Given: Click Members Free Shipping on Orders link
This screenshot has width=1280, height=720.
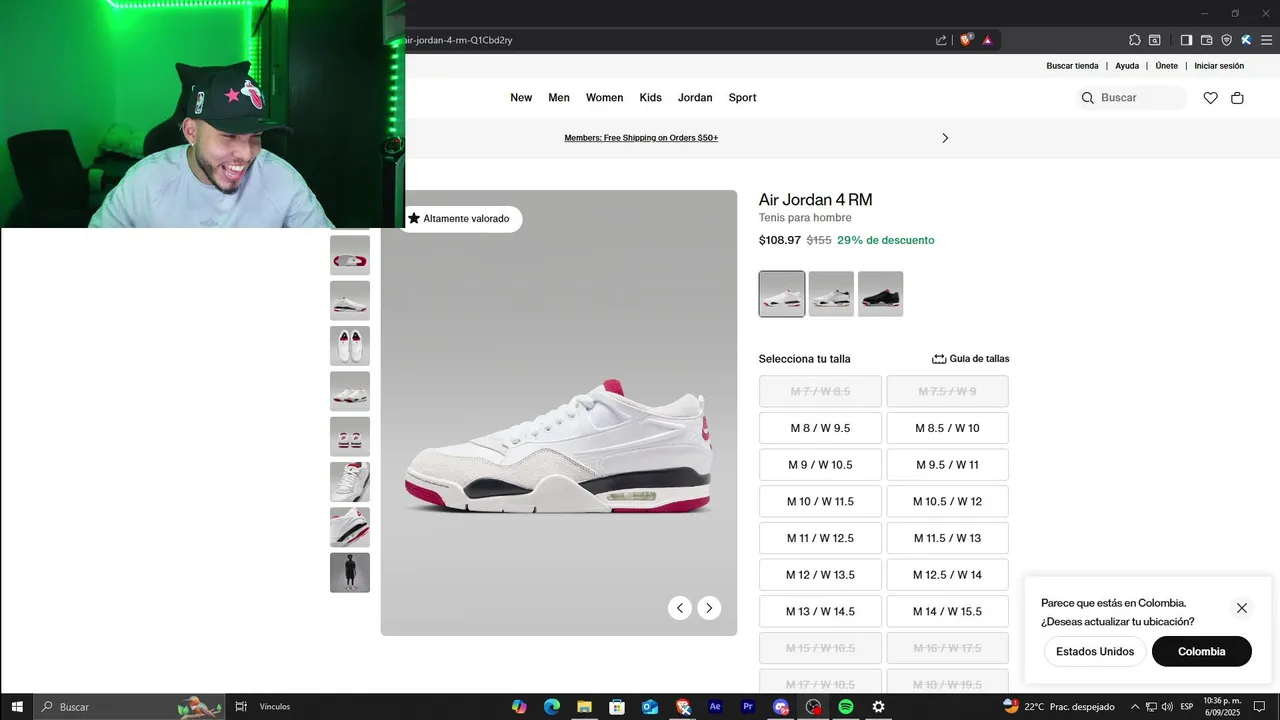Looking at the screenshot, I should coord(641,138).
